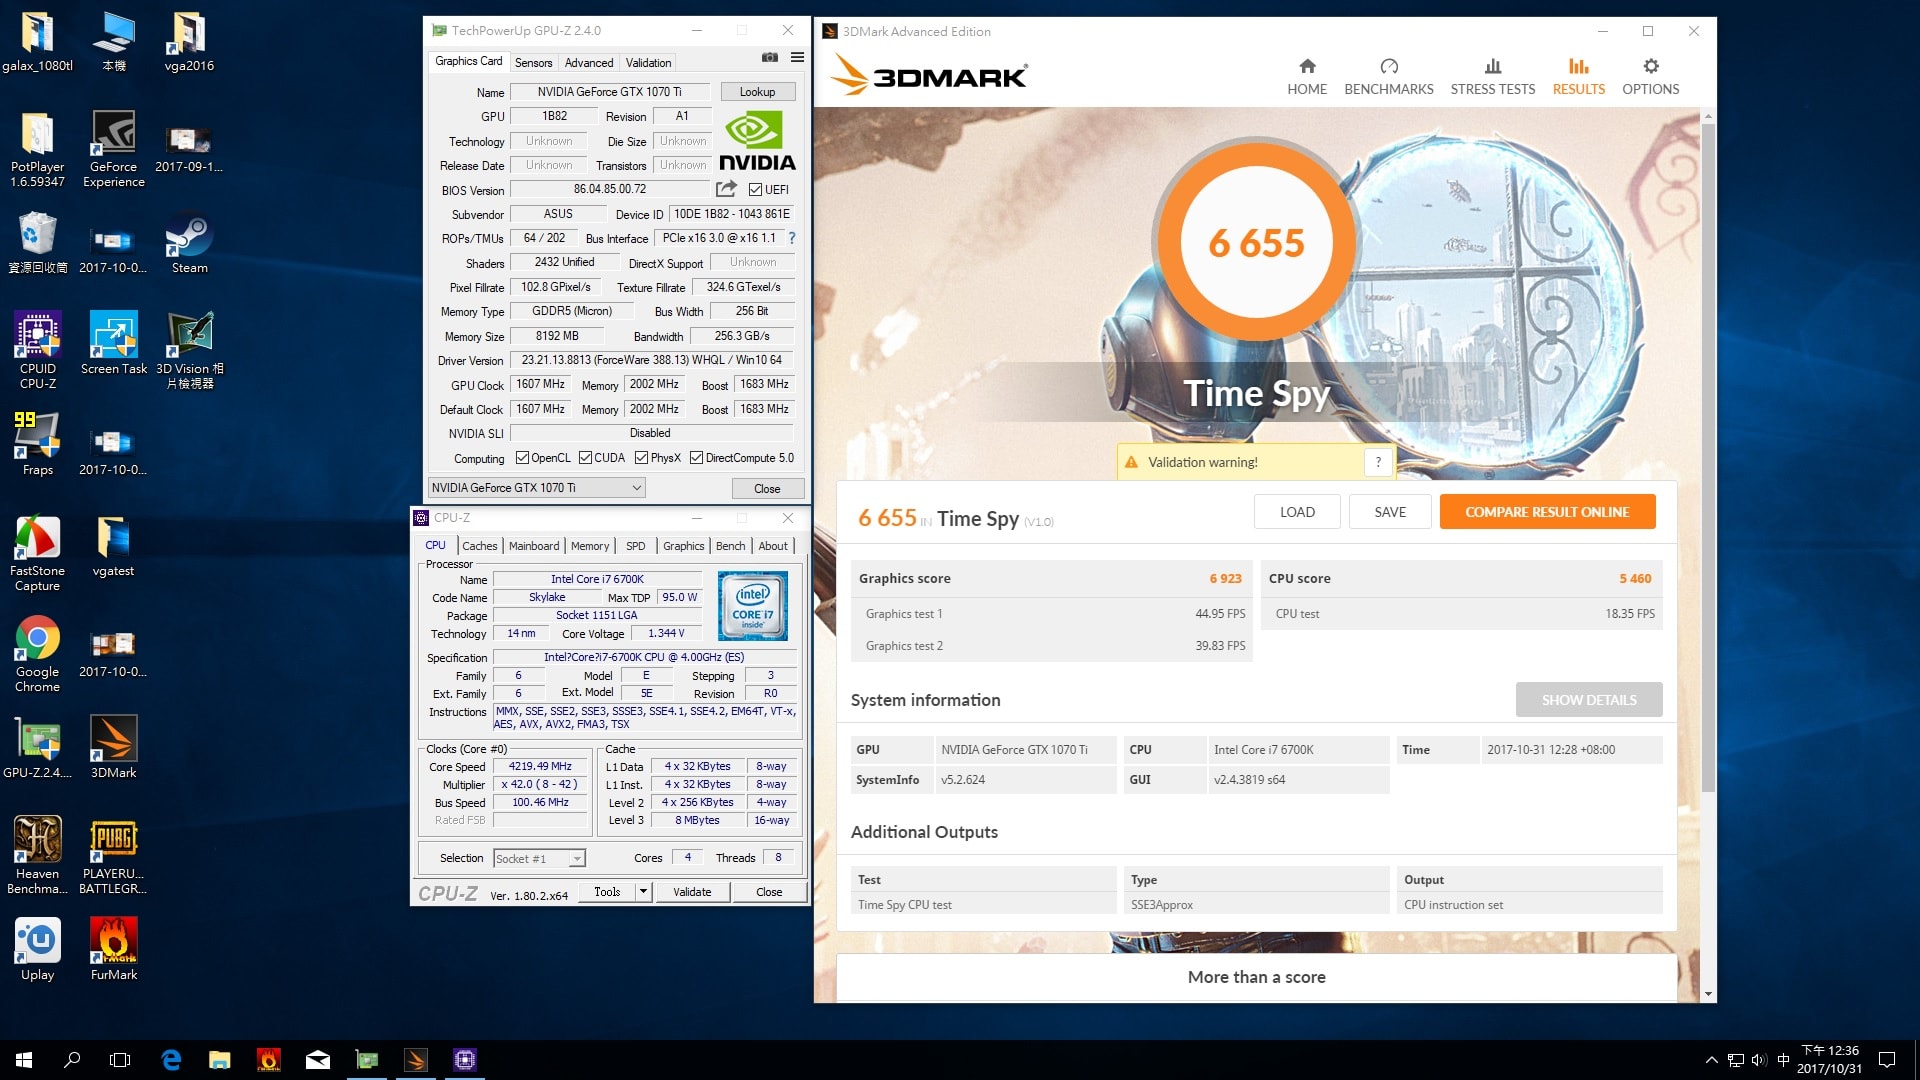
Task: Open the Recycle Bin on desktop
Action: (x=37, y=243)
